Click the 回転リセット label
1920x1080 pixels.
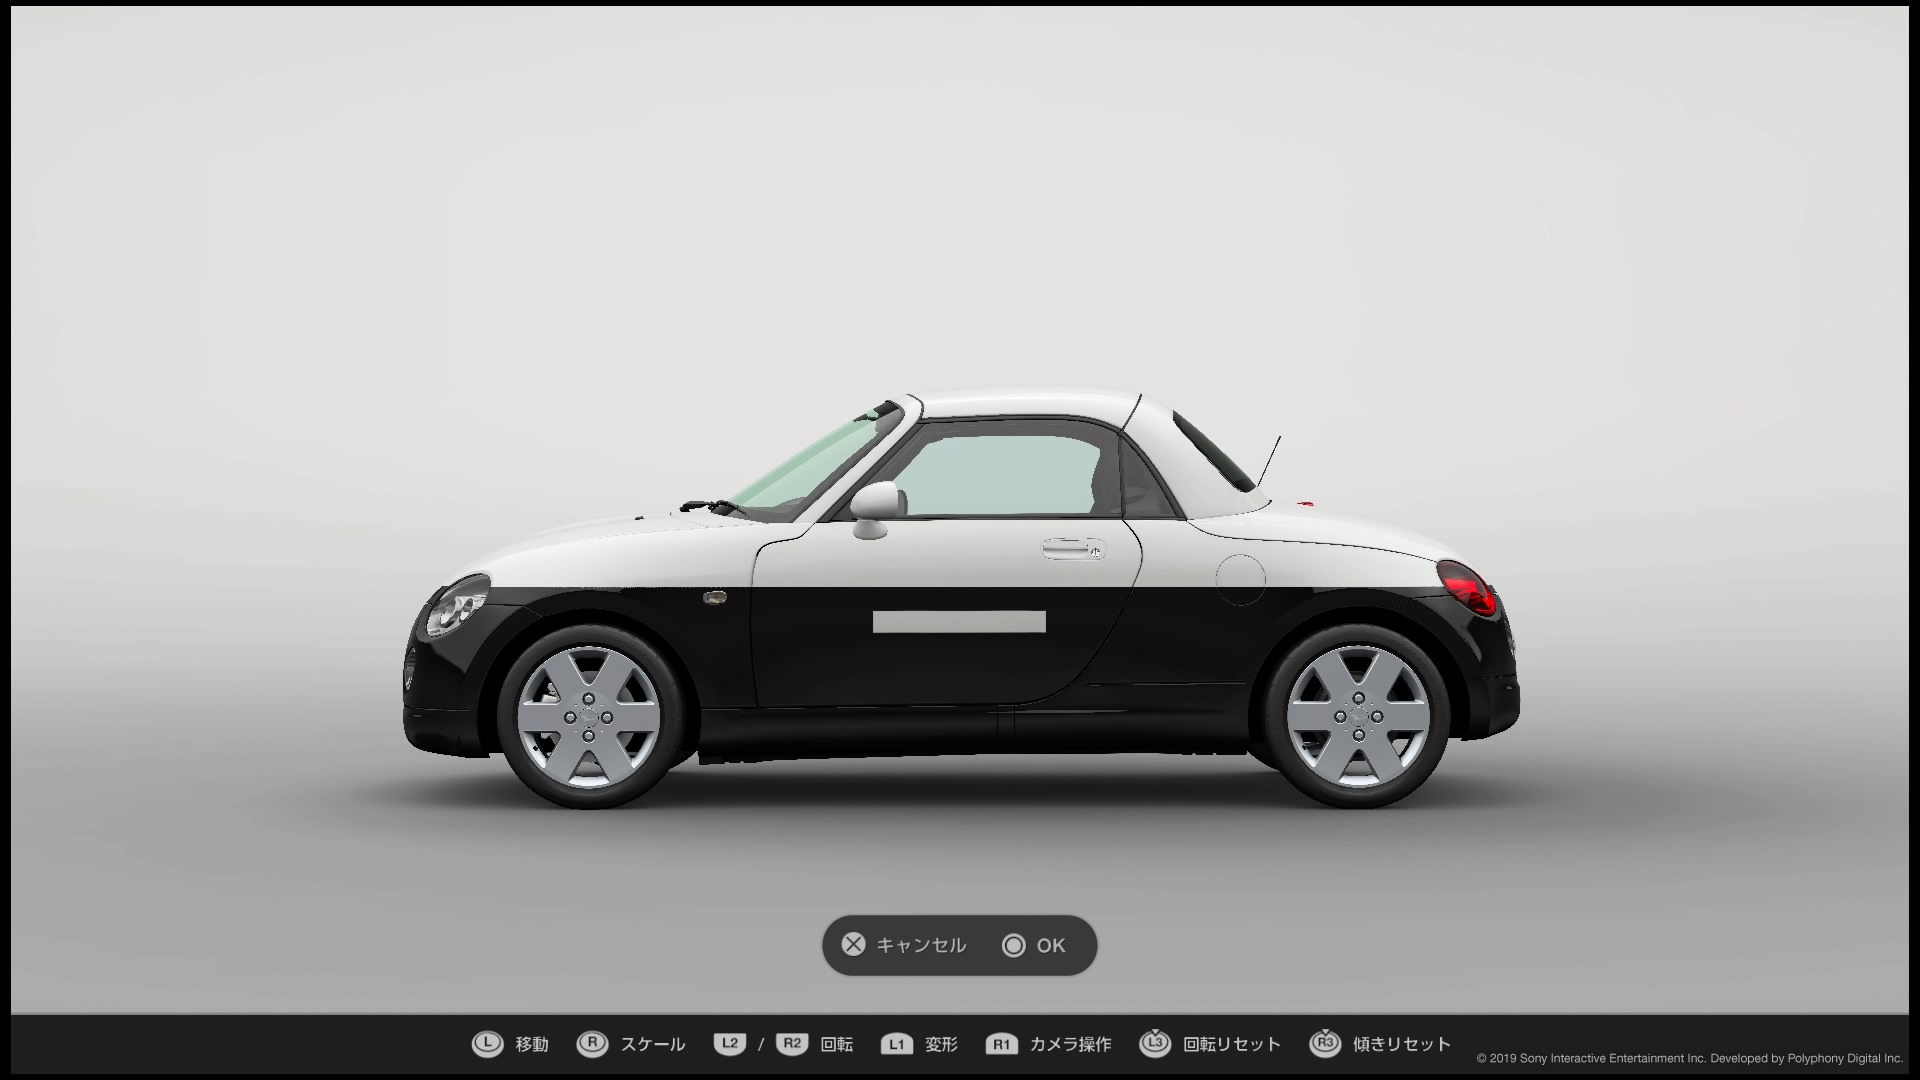[1232, 1044]
